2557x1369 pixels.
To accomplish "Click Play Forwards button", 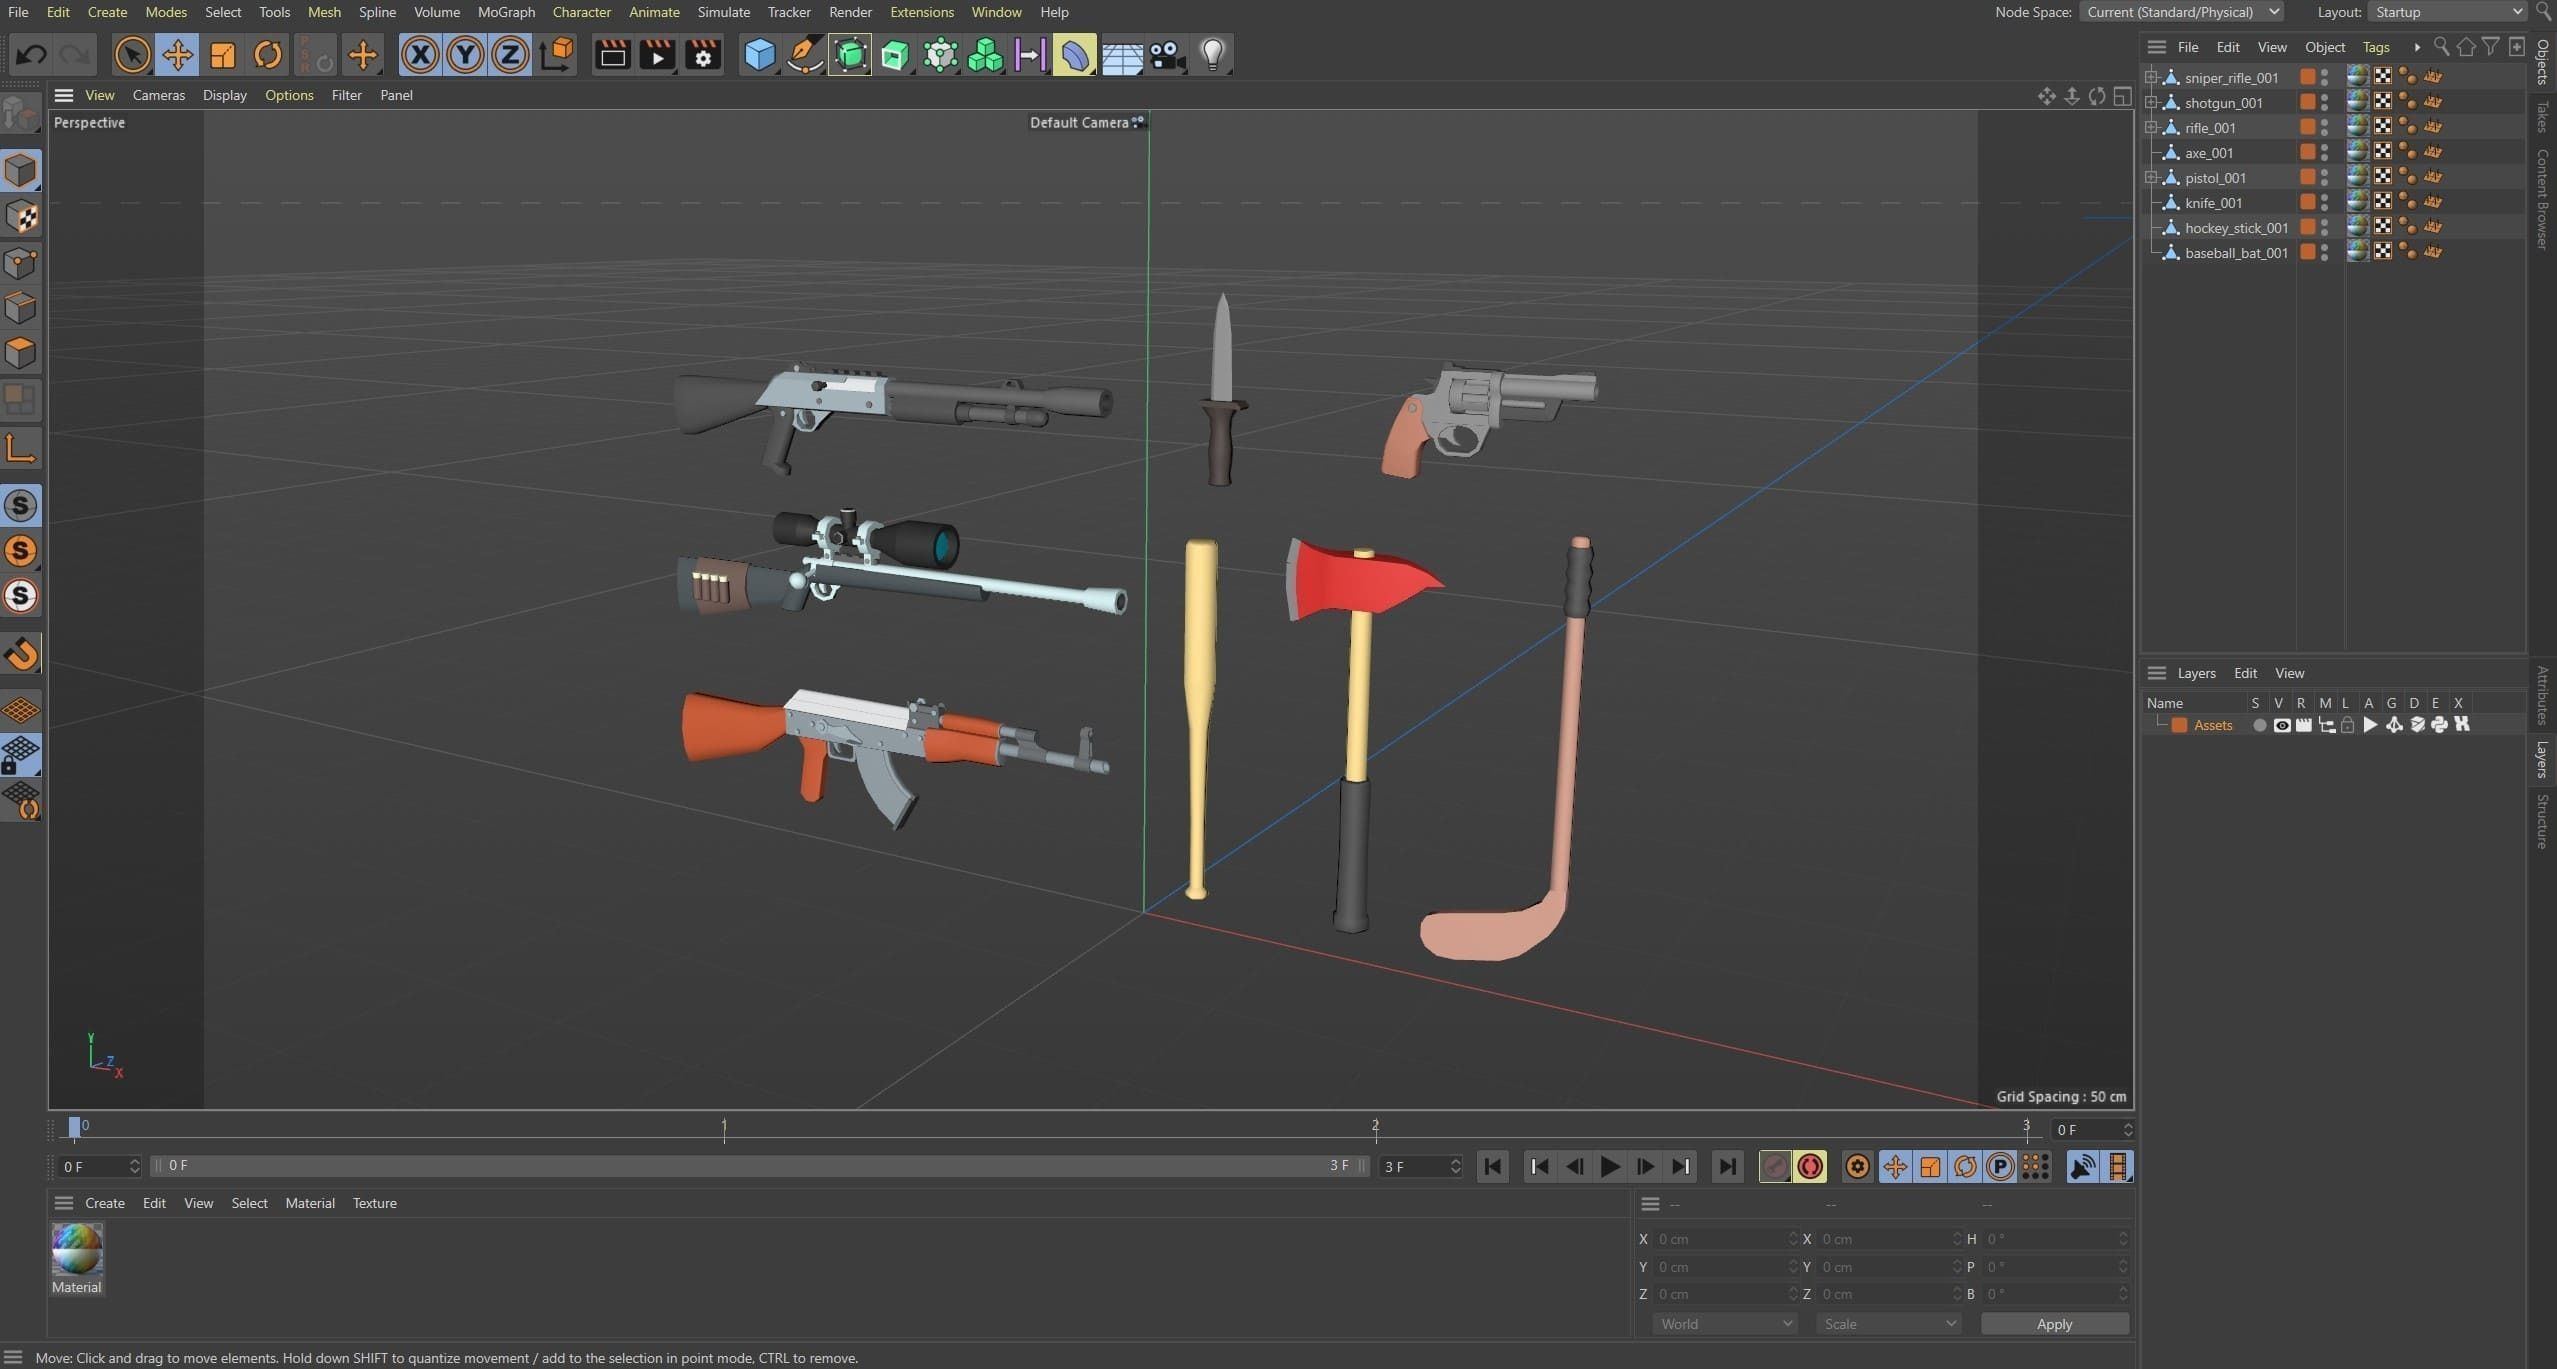I will [1609, 1166].
